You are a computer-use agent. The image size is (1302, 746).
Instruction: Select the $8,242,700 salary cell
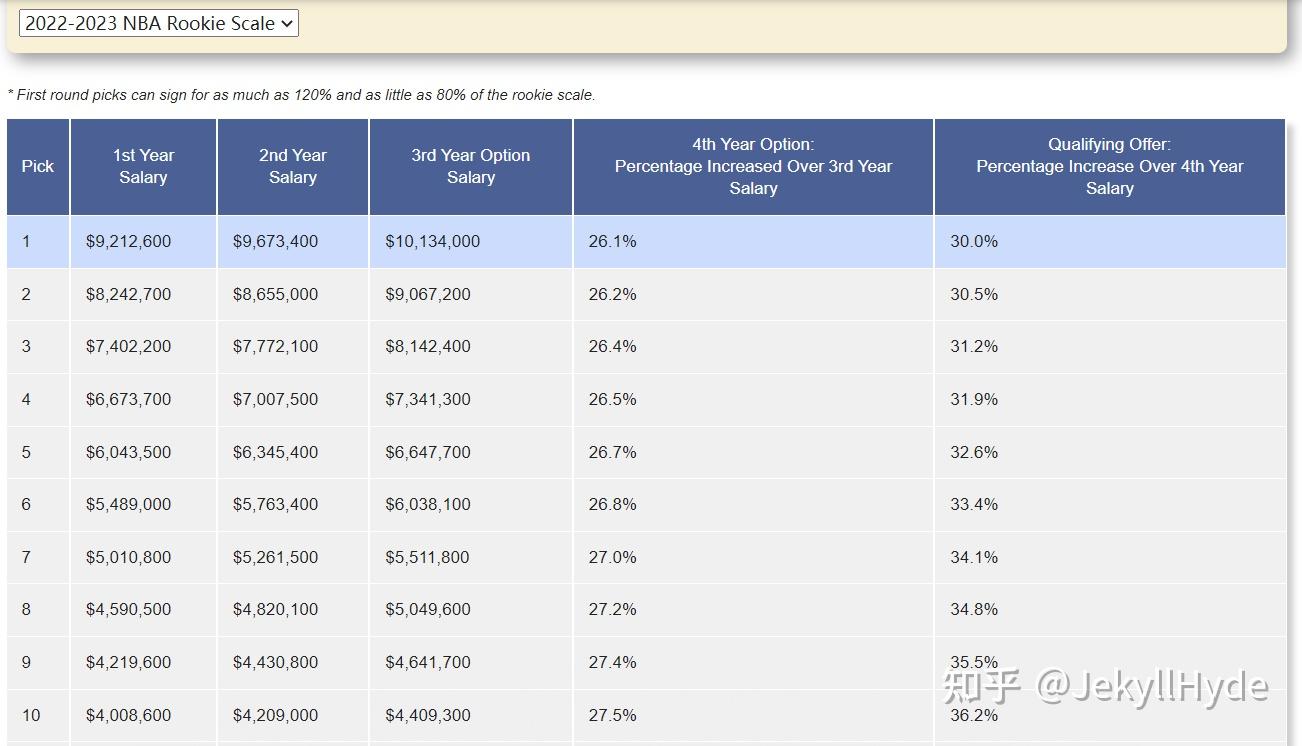(x=143, y=294)
